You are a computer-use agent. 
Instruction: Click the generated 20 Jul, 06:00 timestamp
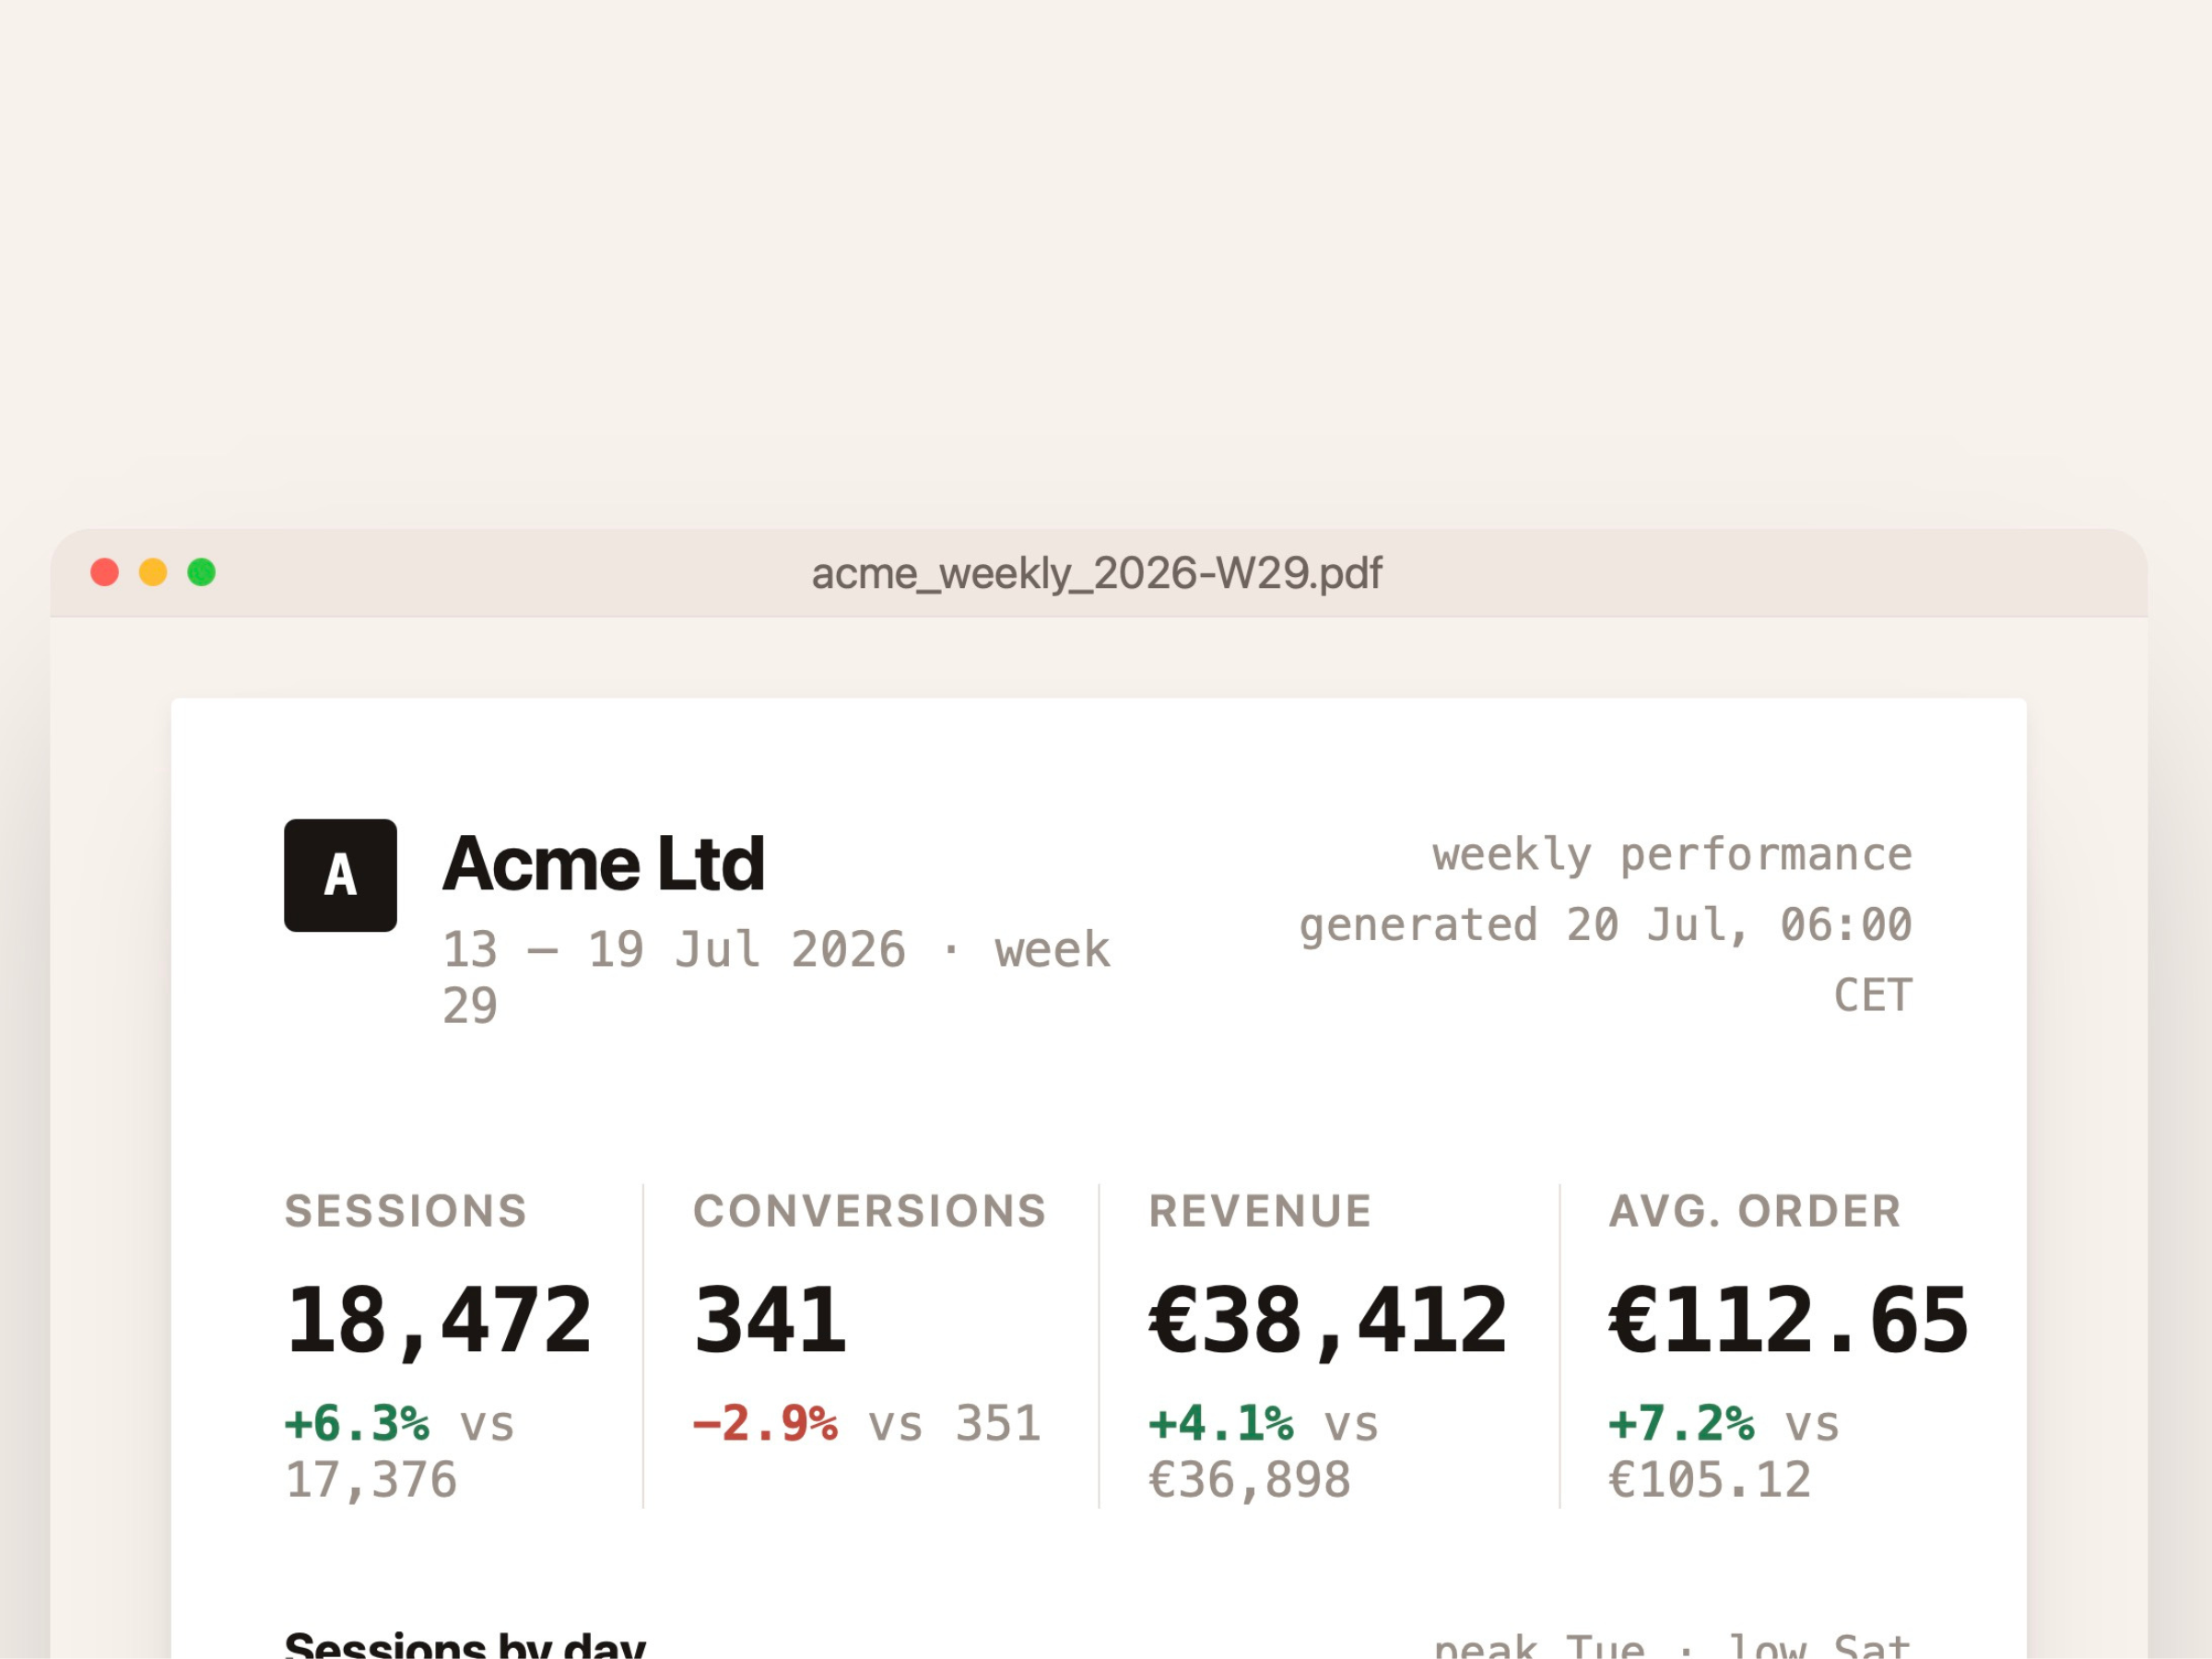[x=1606, y=925]
